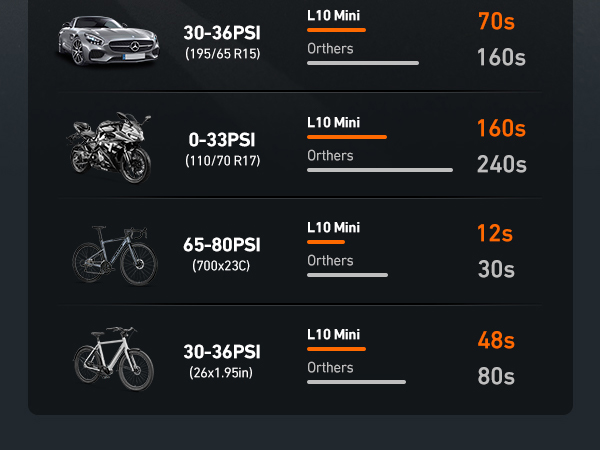600x450 pixels.
Task: Click the 700x23C tire size text
Action: (222, 266)
